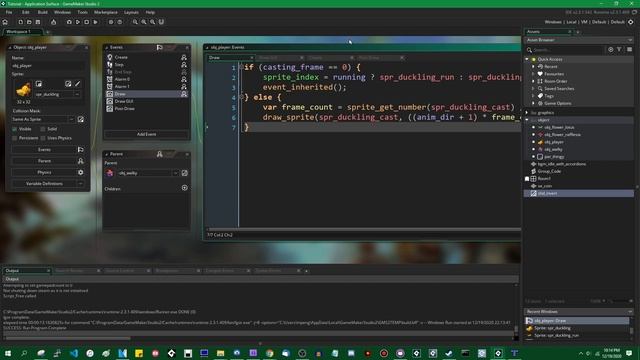640x360 pixels.
Task: Open Game Options from the toolbar gear
Action: tap(111, 22)
